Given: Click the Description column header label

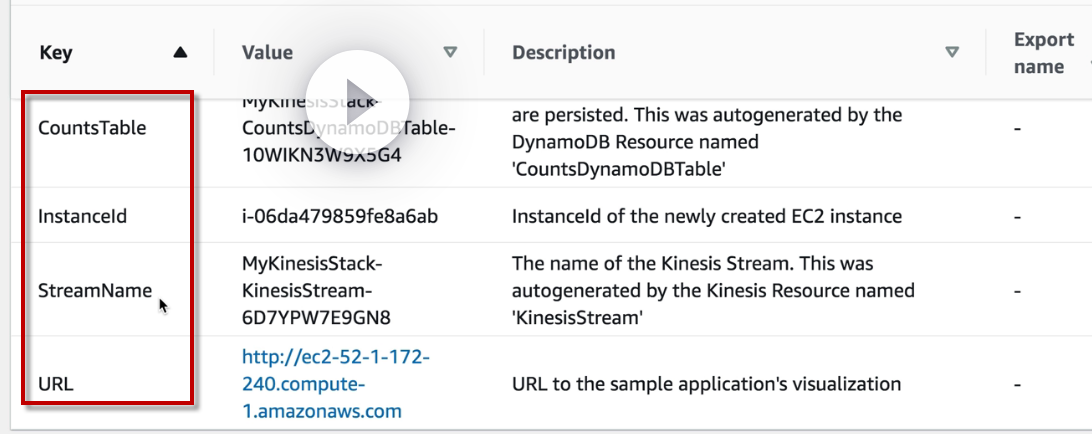Looking at the screenshot, I should pos(563,52).
